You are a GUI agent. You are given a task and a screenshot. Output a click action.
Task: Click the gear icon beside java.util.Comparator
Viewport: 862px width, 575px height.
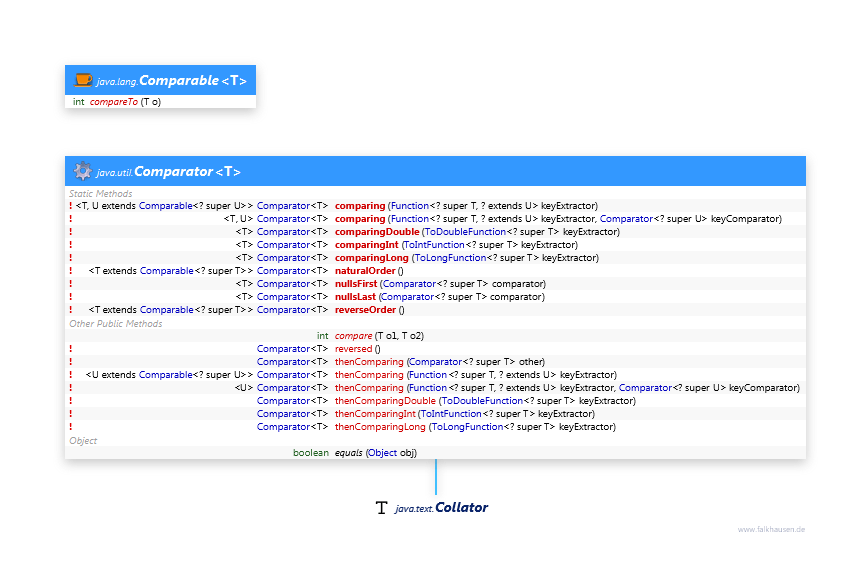83,171
